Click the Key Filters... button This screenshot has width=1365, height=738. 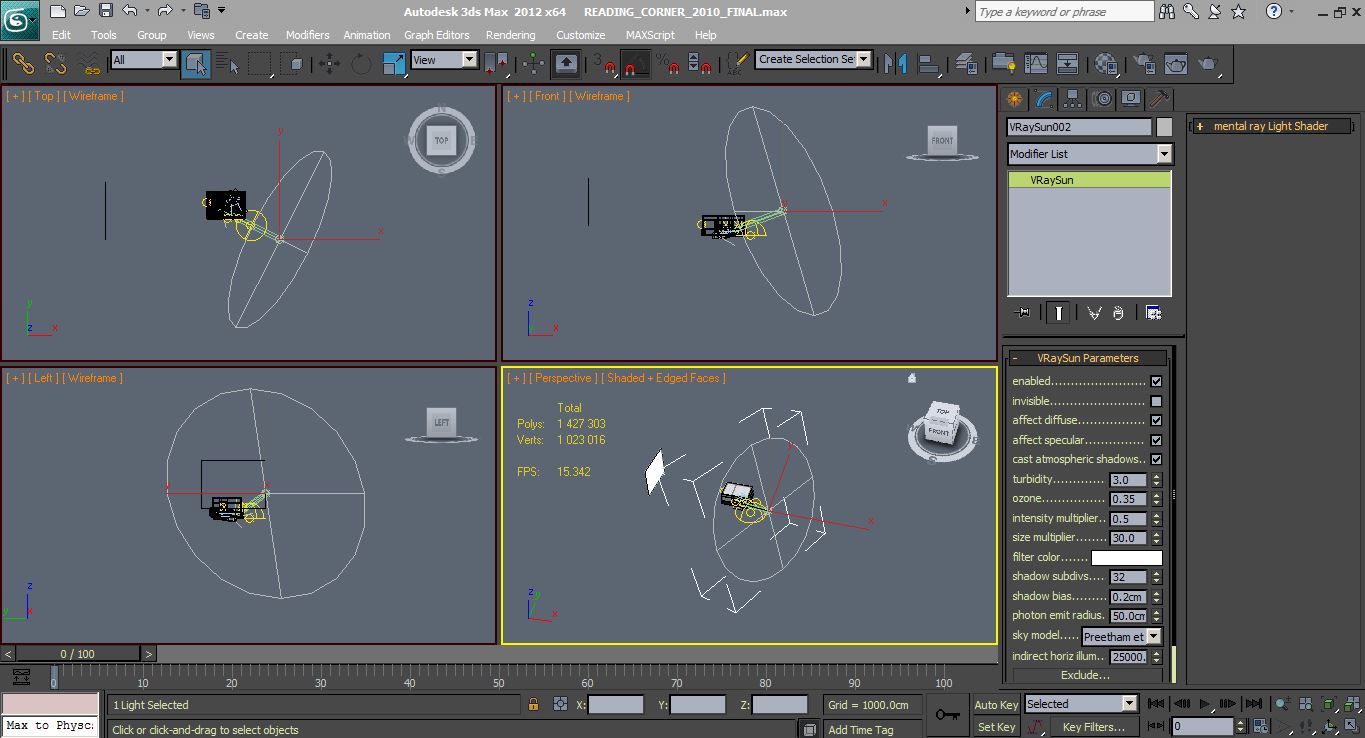(1094, 727)
